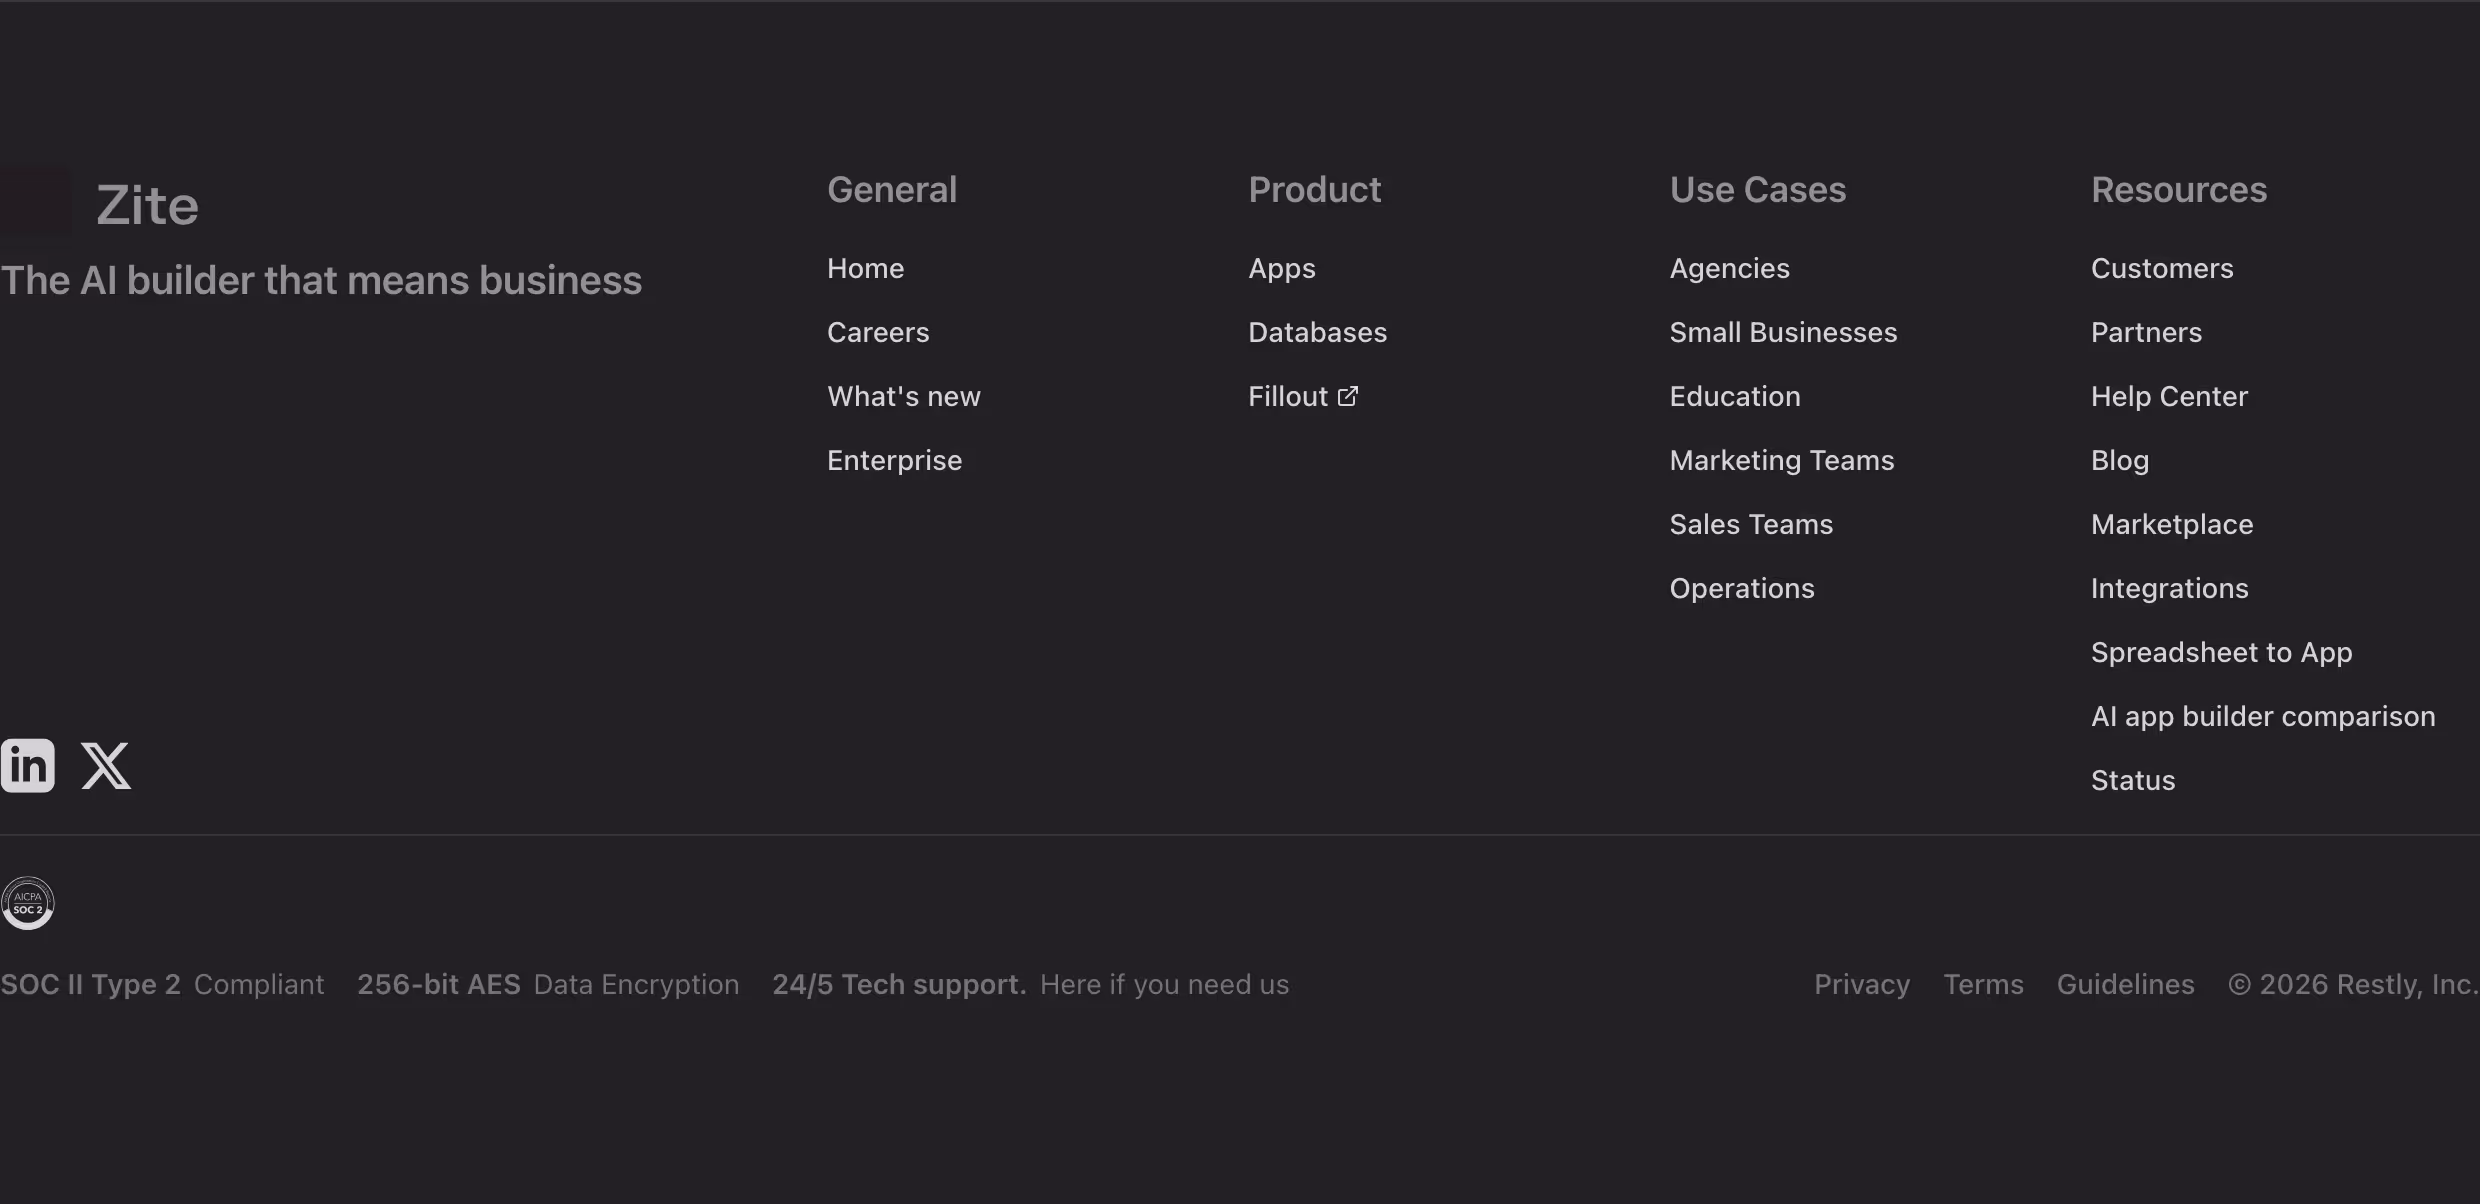Click 'The AI builder that means business' tagline
Image resolution: width=2480 pixels, height=1204 pixels.
click(x=321, y=280)
